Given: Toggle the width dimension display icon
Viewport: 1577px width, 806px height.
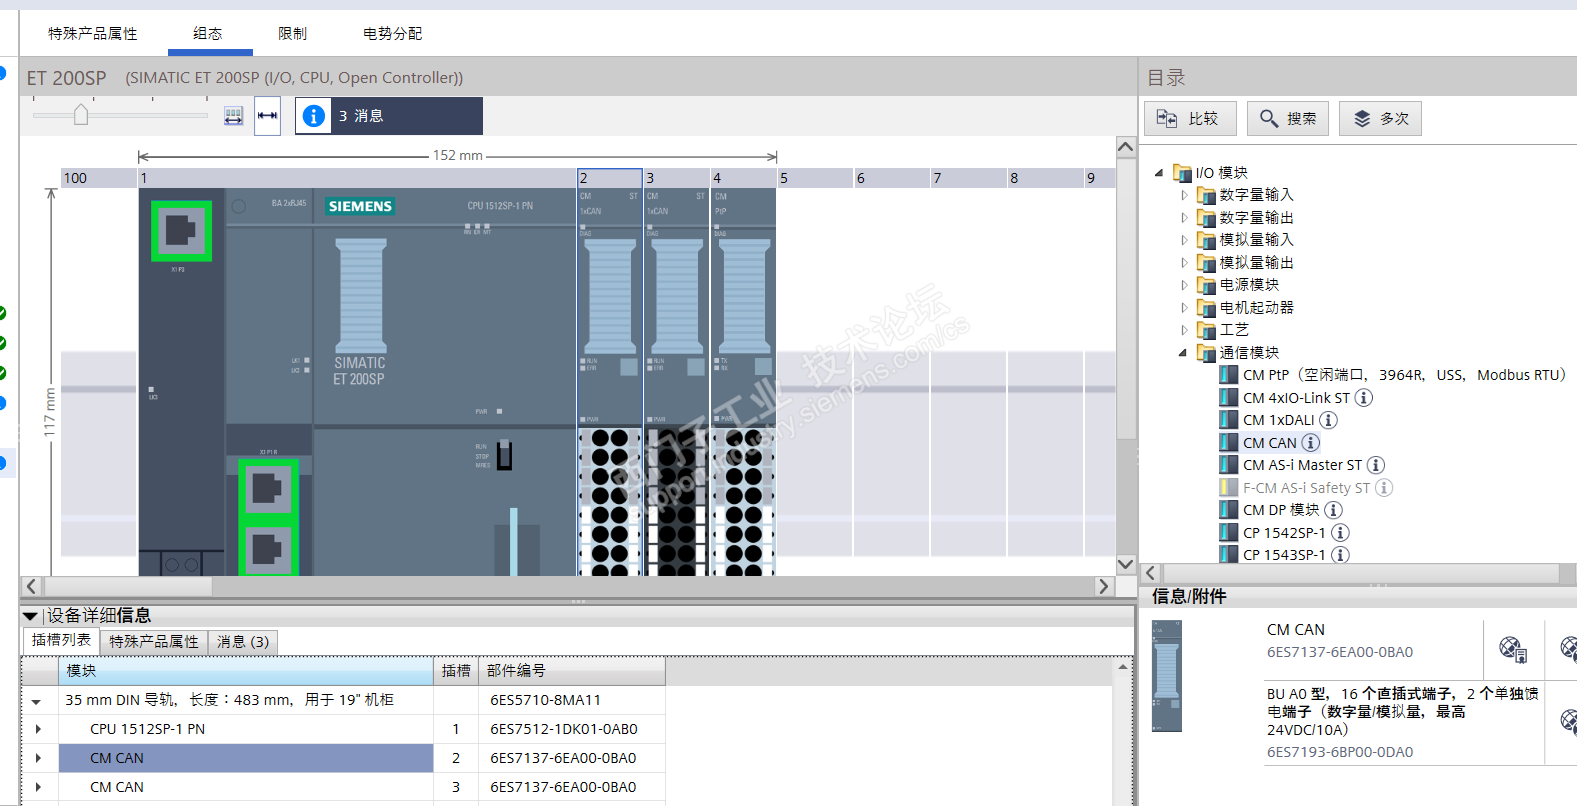Looking at the screenshot, I should click(x=268, y=116).
